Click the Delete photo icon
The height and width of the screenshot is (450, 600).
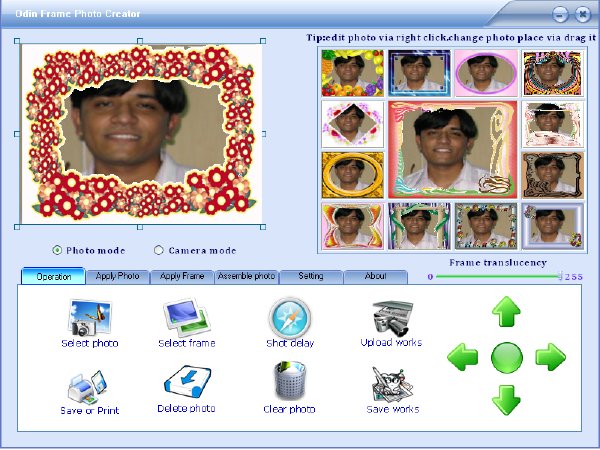(x=188, y=382)
